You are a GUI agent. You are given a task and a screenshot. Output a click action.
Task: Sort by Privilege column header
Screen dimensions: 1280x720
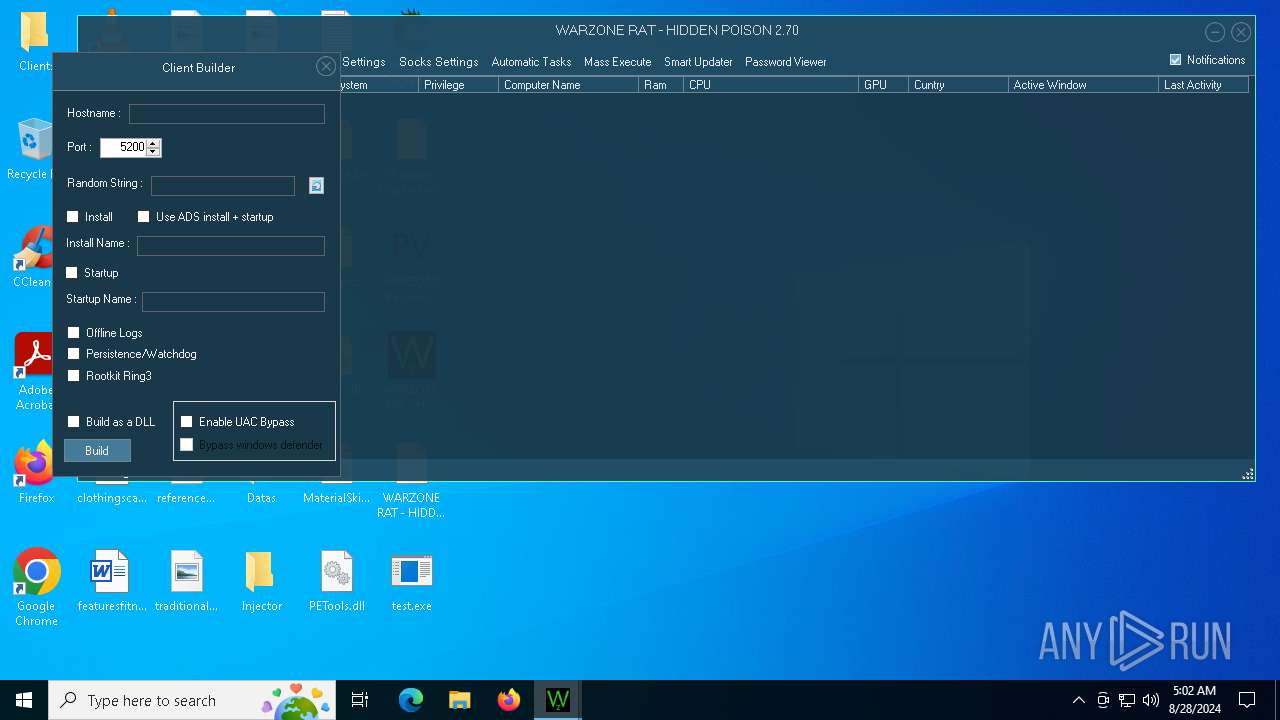click(x=458, y=85)
